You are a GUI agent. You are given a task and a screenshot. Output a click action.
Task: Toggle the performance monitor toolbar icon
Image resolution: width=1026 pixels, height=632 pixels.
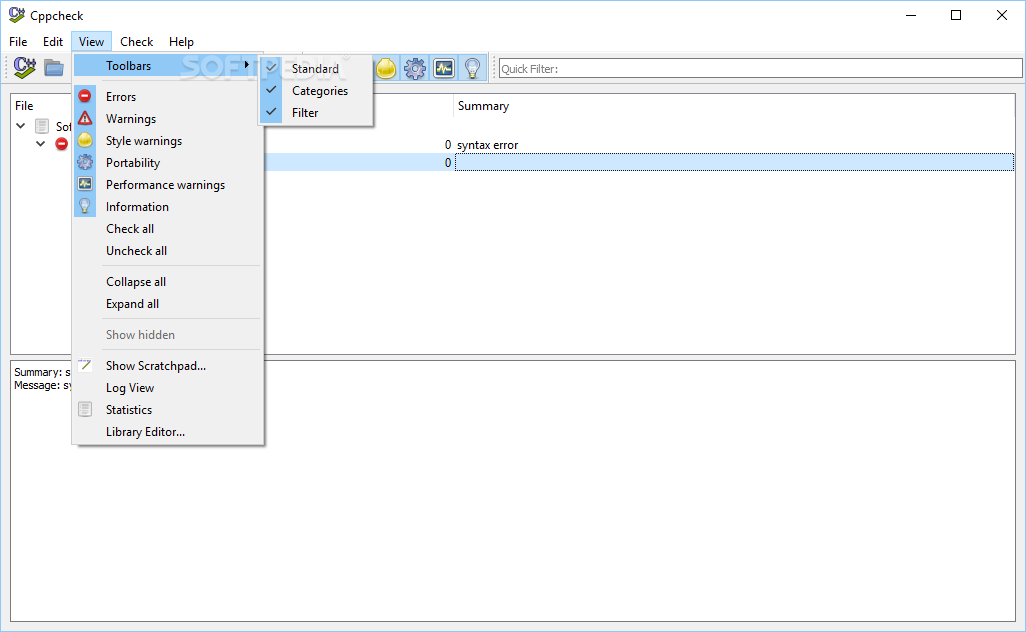444,68
